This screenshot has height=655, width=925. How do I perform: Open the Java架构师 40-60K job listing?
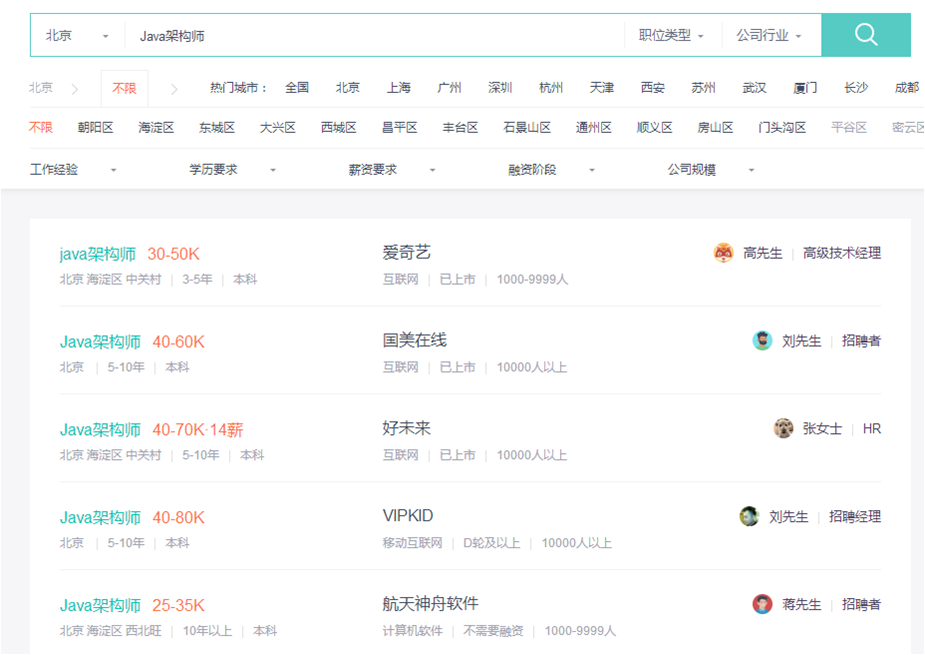(x=100, y=342)
